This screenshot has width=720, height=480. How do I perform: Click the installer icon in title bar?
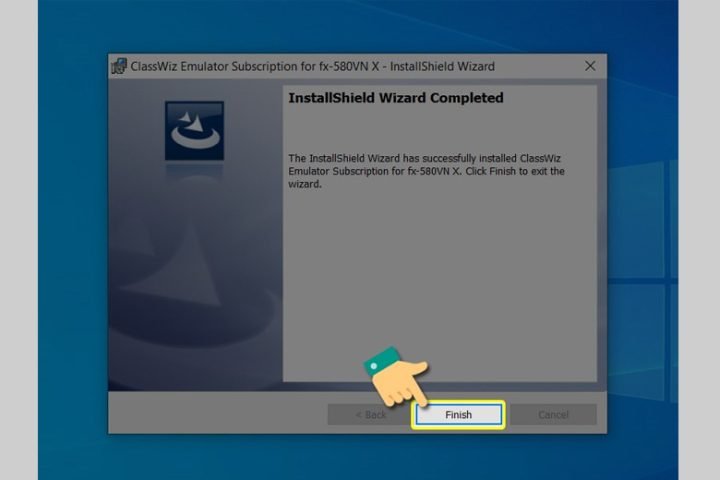click(119, 67)
